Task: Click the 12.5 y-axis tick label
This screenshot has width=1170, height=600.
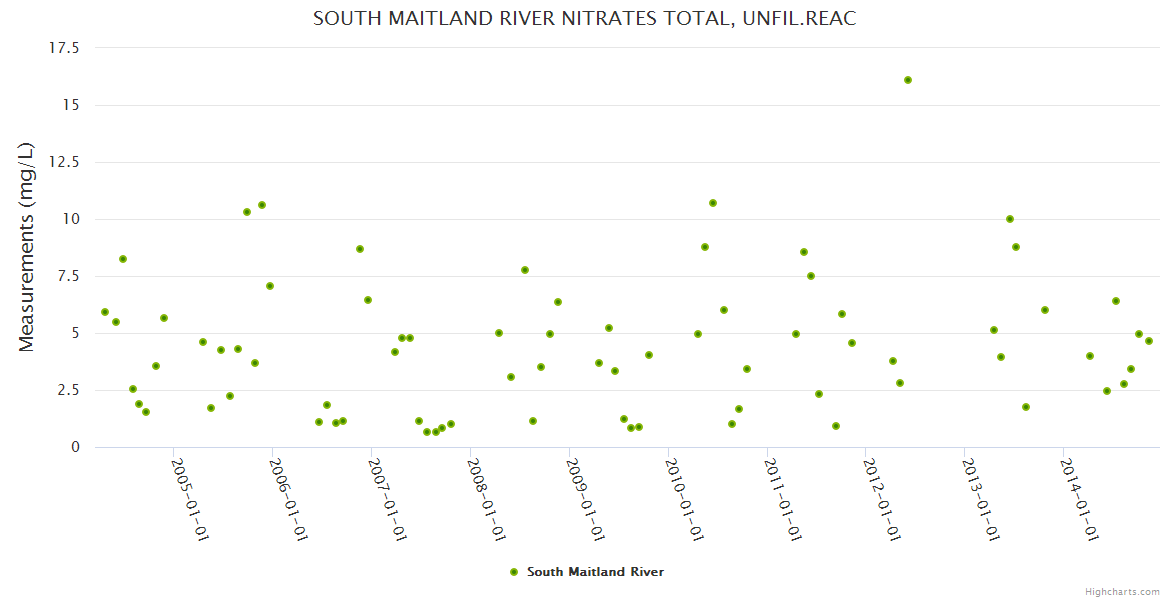Action: click(x=63, y=162)
